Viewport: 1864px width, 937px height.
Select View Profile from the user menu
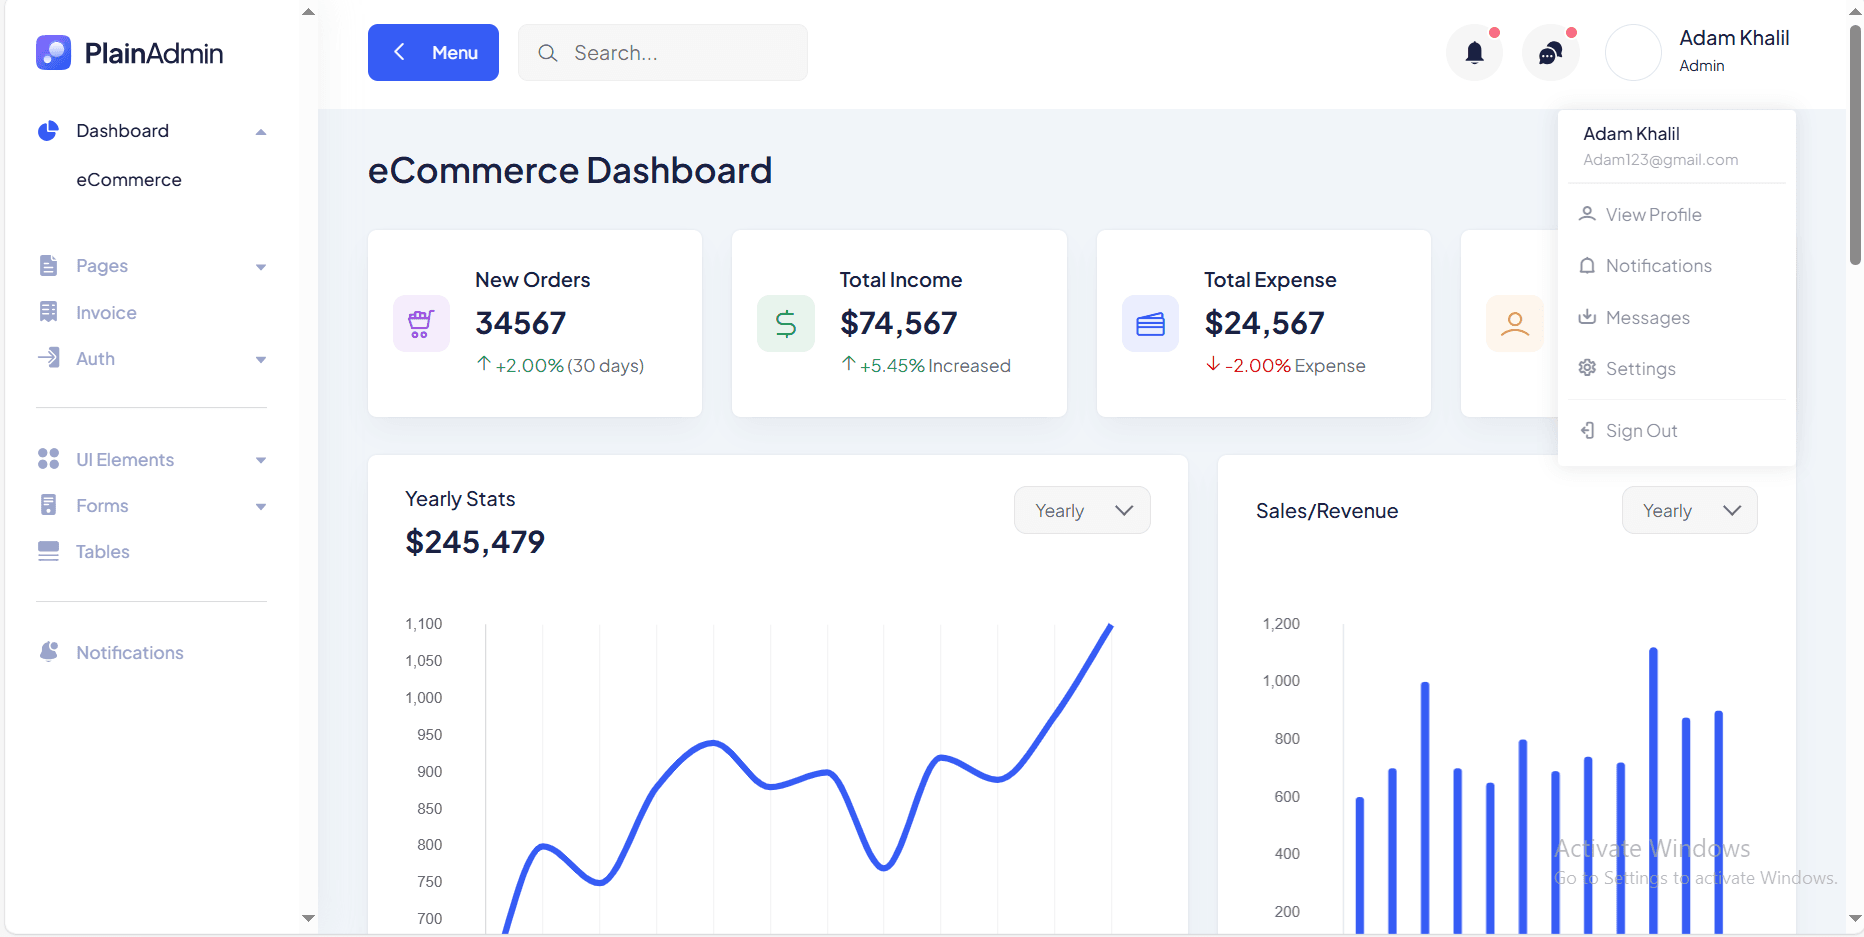pos(1653,215)
